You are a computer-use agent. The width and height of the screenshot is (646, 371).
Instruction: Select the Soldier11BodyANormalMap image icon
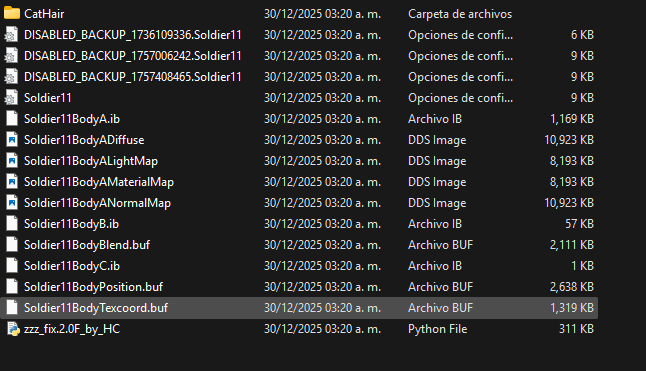12,203
